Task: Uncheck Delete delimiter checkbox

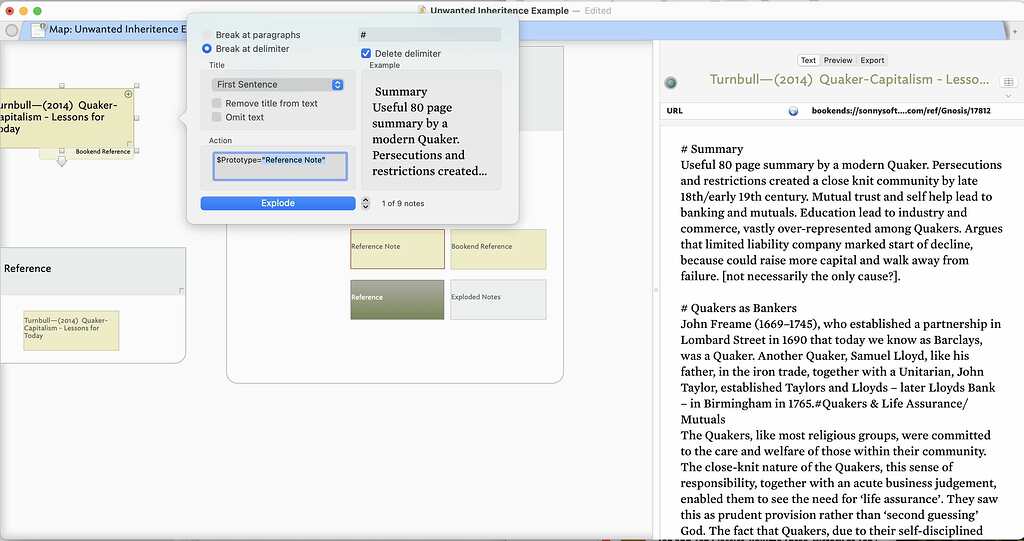Action: 366,54
